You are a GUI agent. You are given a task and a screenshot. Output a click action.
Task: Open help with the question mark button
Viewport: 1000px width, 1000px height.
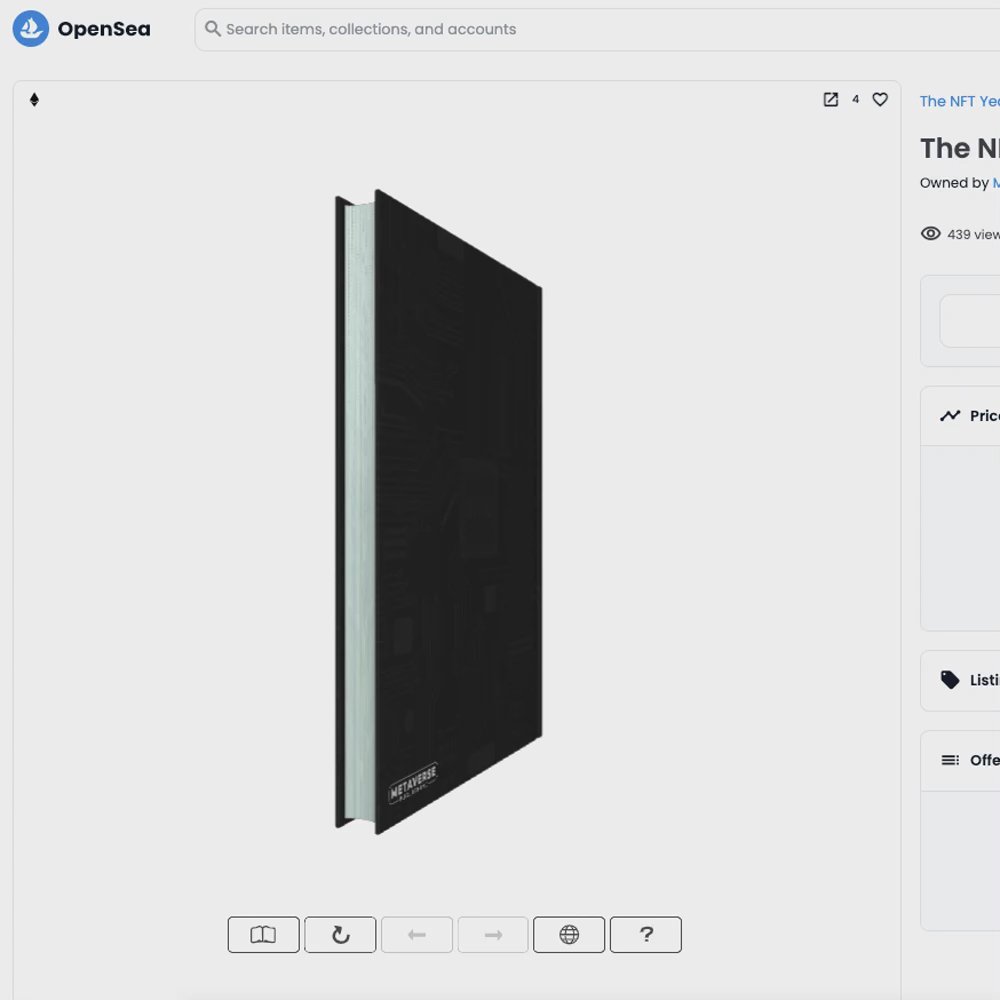[645, 934]
